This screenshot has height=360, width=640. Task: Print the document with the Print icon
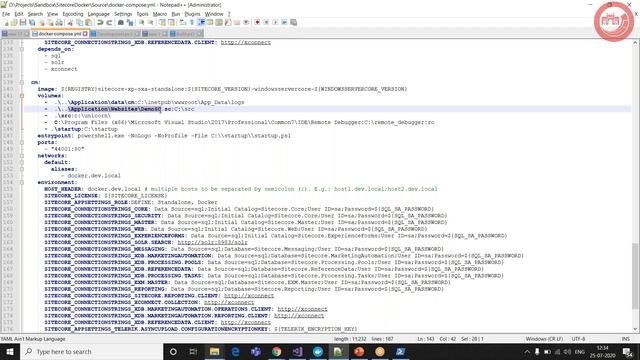click(x=59, y=22)
